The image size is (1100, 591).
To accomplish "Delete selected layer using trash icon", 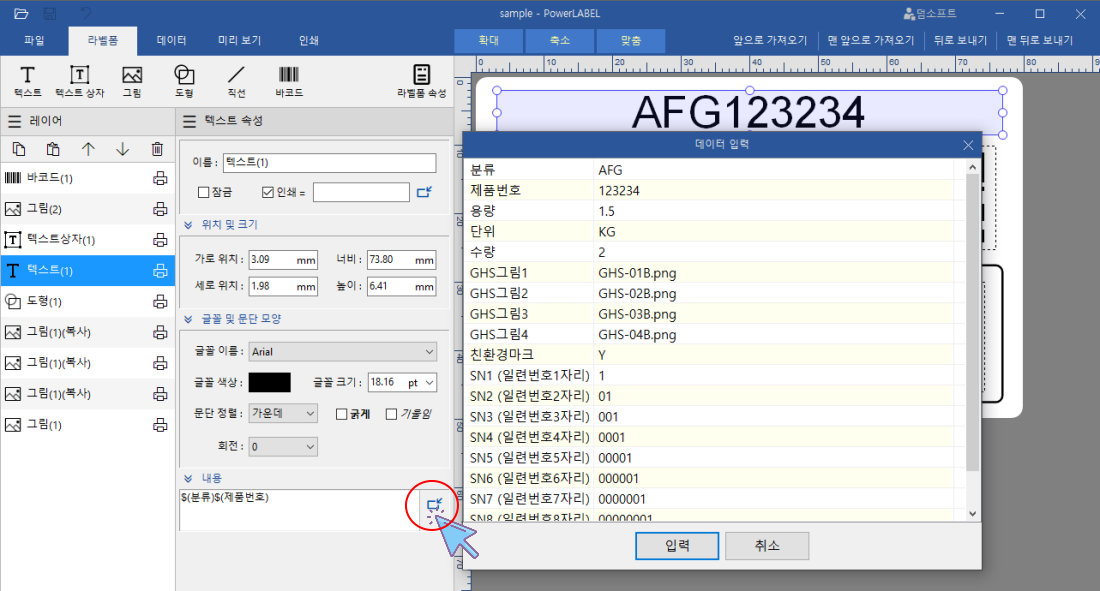I will click(156, 148).
